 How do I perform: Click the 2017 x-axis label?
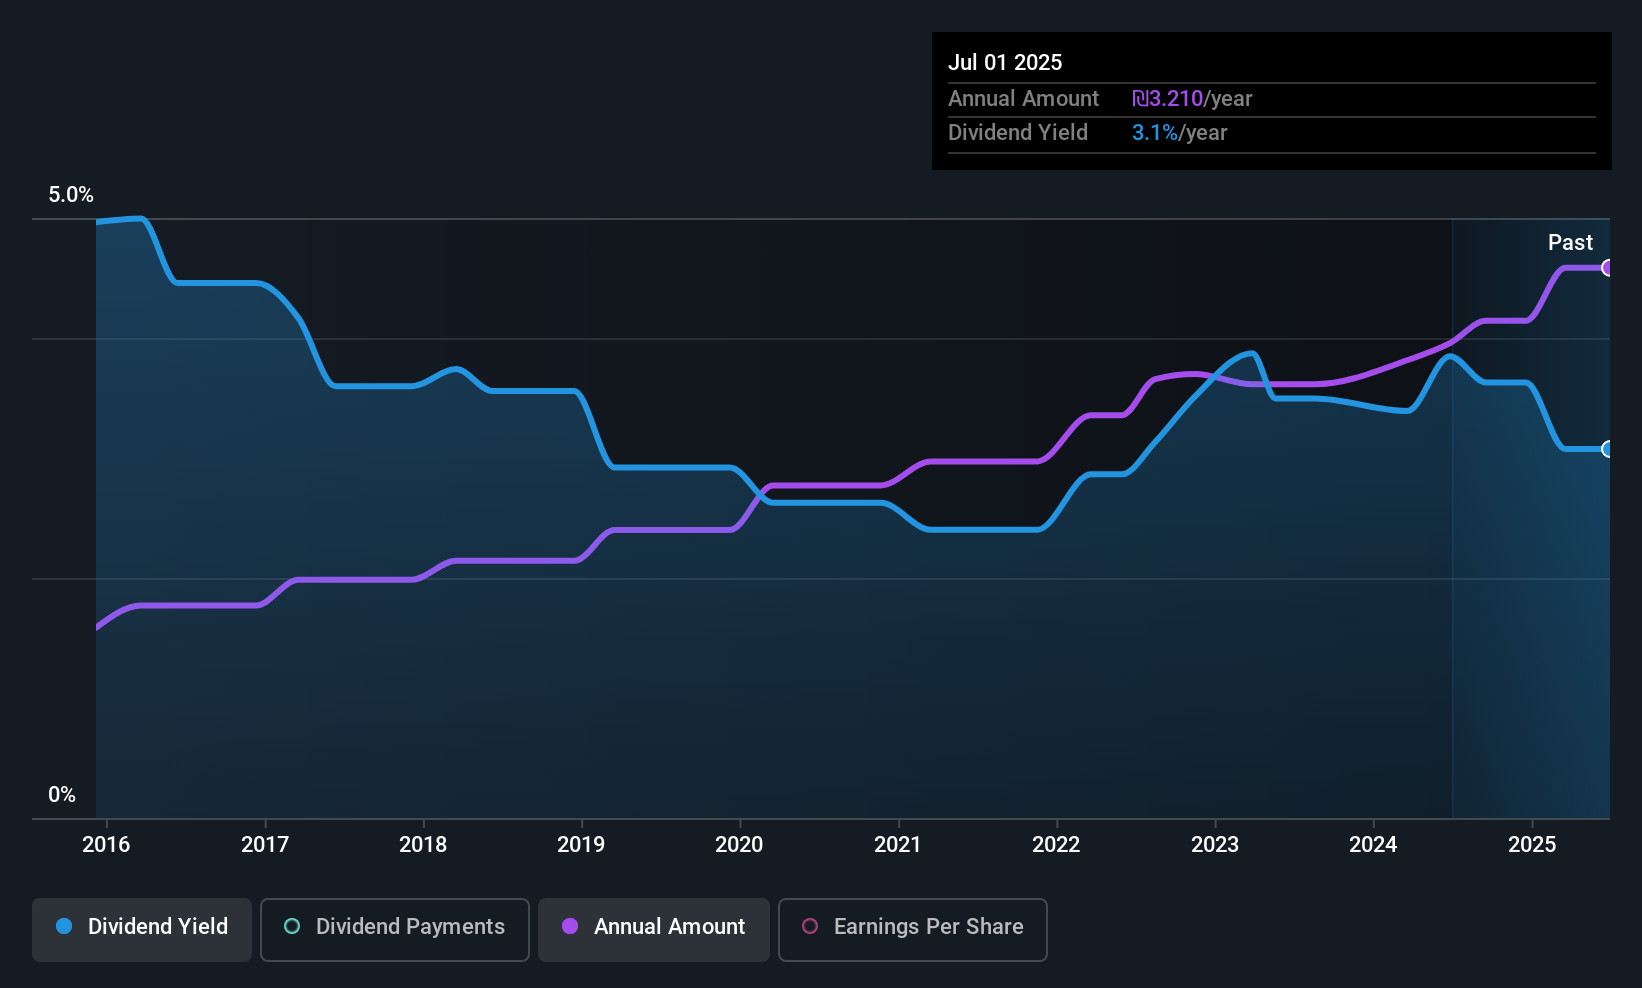tap(265, 844)
